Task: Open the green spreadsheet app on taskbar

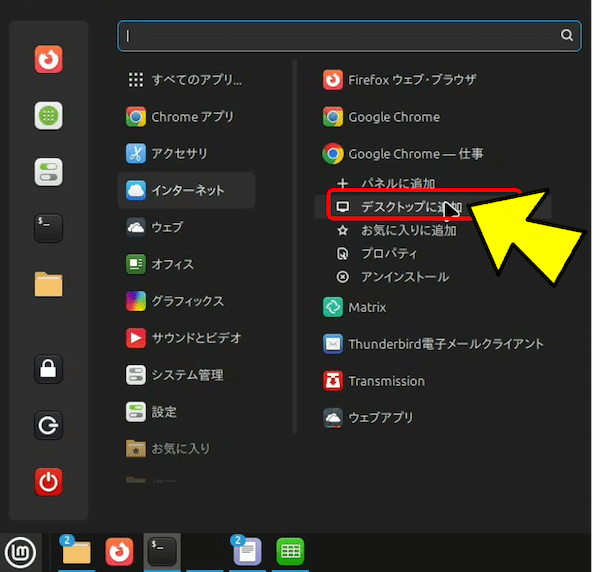Action: tap(290, 551)
